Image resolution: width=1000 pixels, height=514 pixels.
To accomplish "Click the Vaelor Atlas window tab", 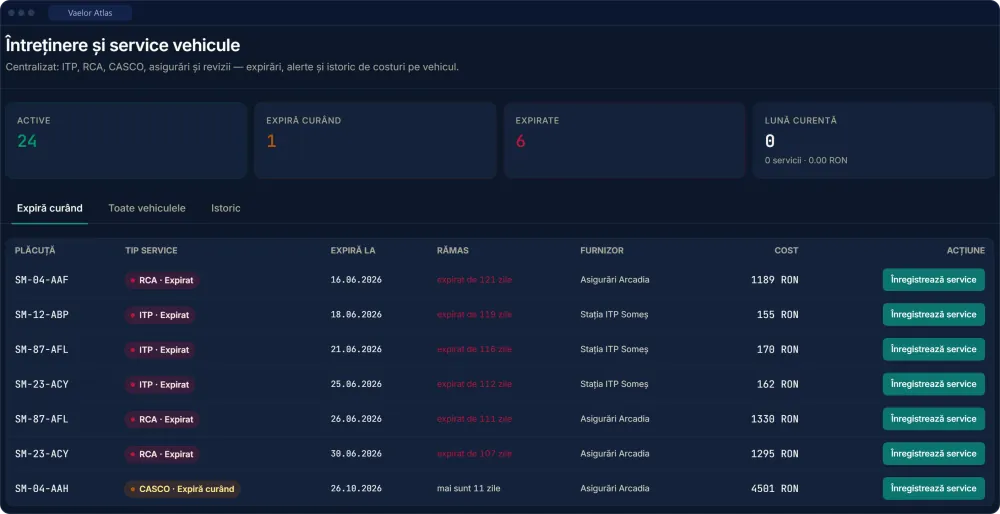I will [90, 13].
